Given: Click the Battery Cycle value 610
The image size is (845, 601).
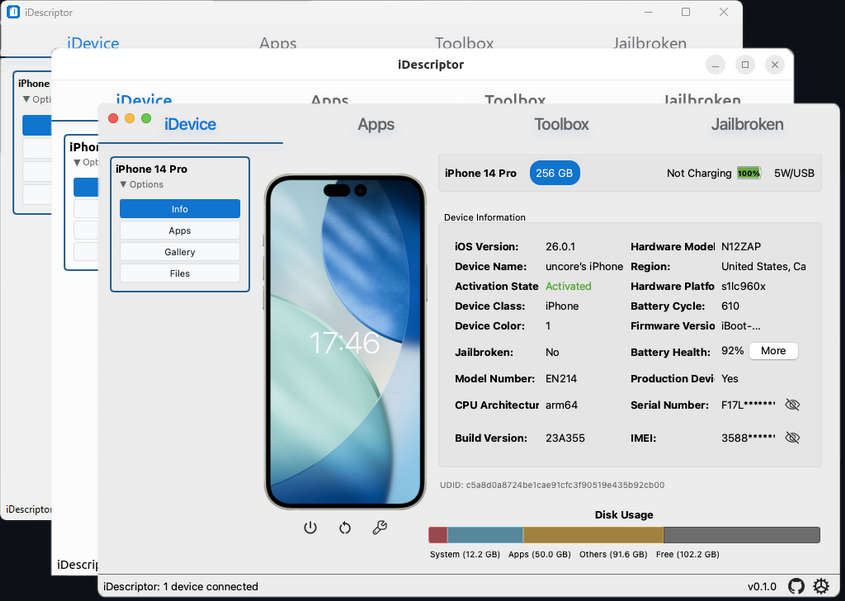Looking at the screenshot, I should tap(730, 306).
